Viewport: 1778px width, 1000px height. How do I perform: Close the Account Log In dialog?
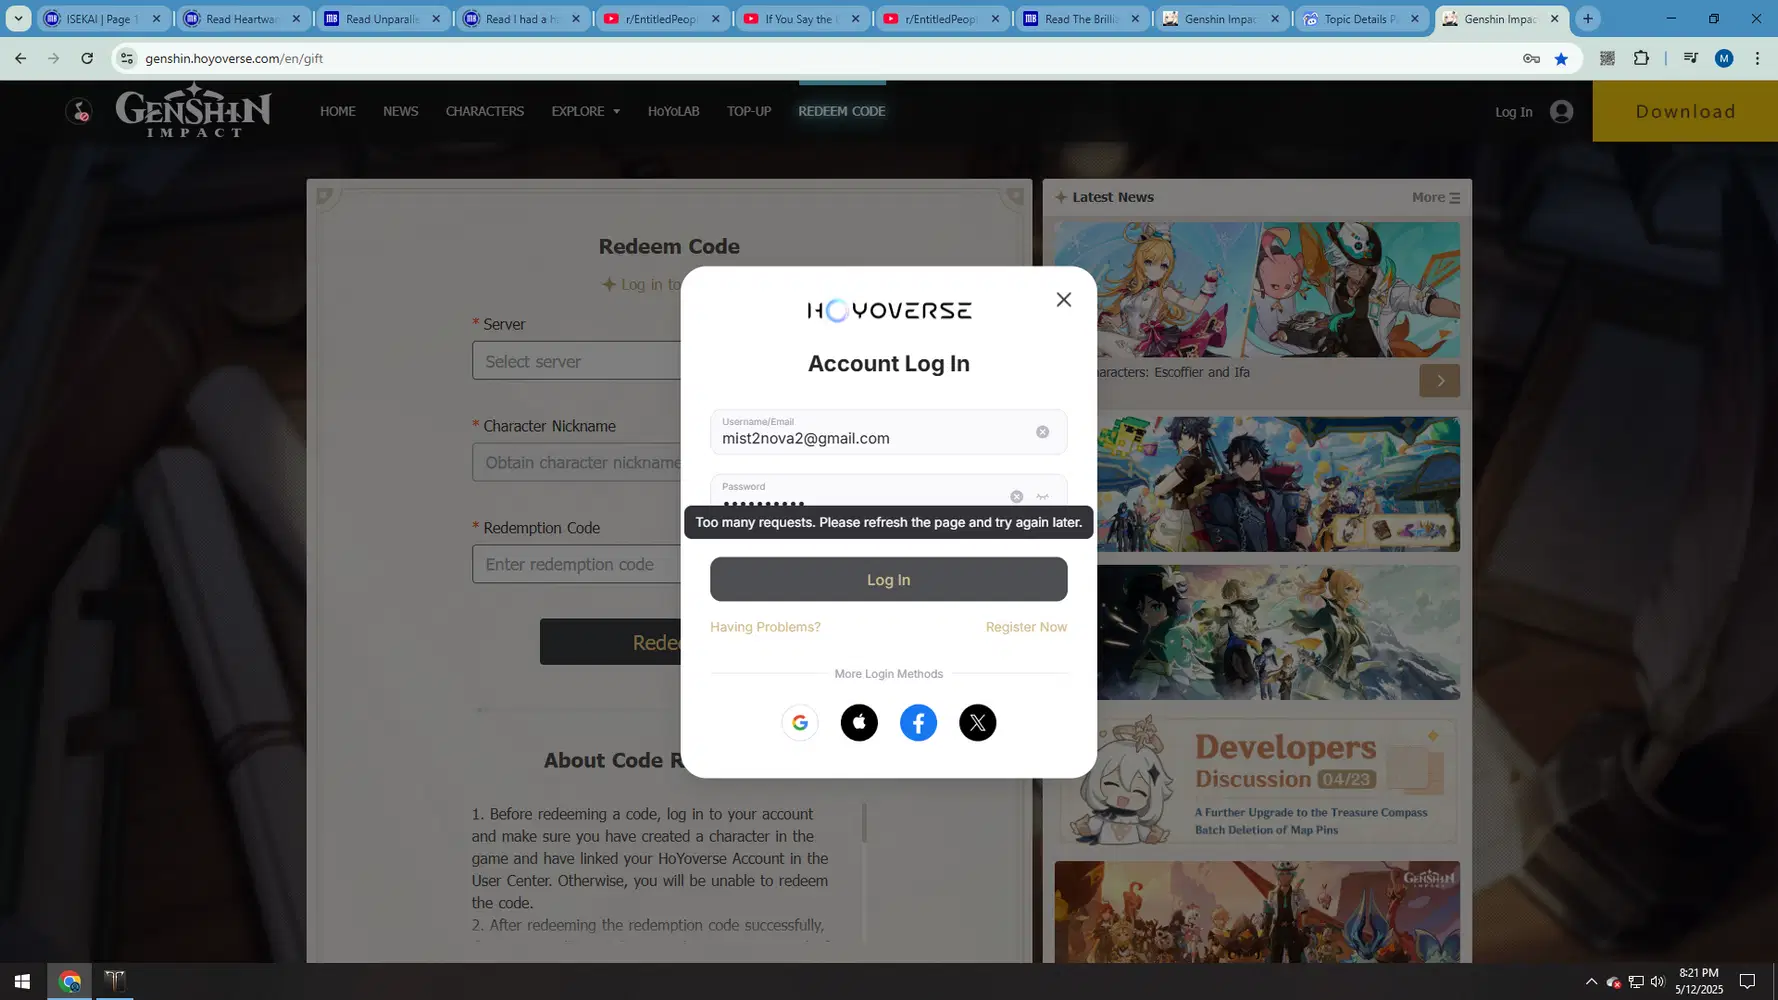[1063, 300]
